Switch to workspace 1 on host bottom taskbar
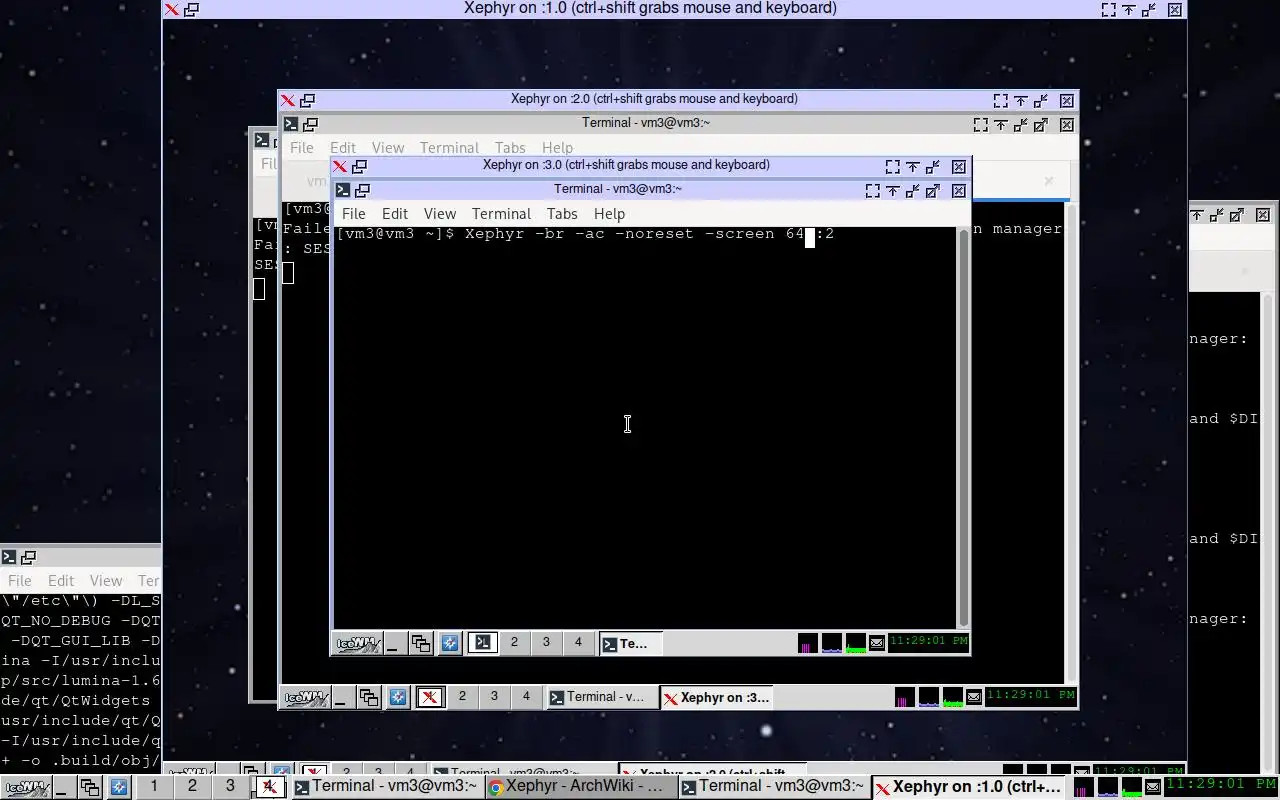1280x800 pixels. coord(154,786)
